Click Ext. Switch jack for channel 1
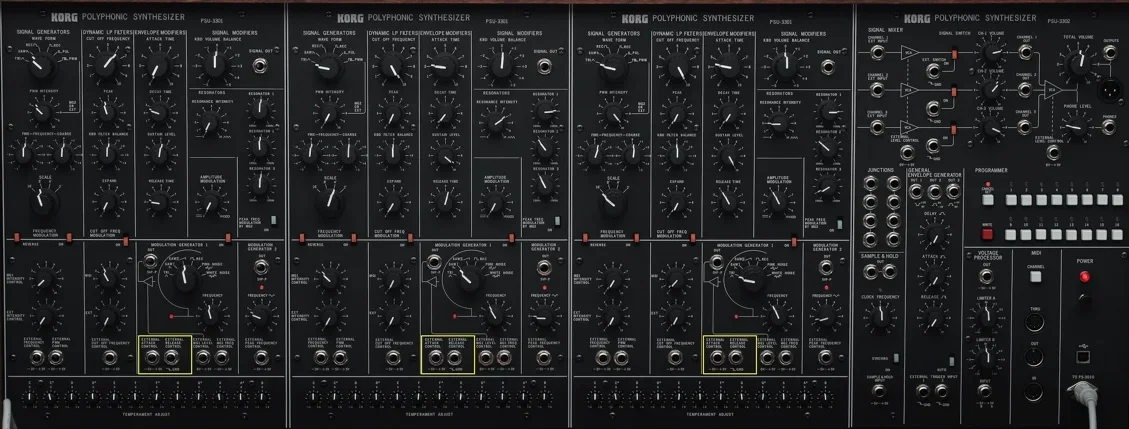The width and height of the screenshot is (1129, 429). (934, 72)
